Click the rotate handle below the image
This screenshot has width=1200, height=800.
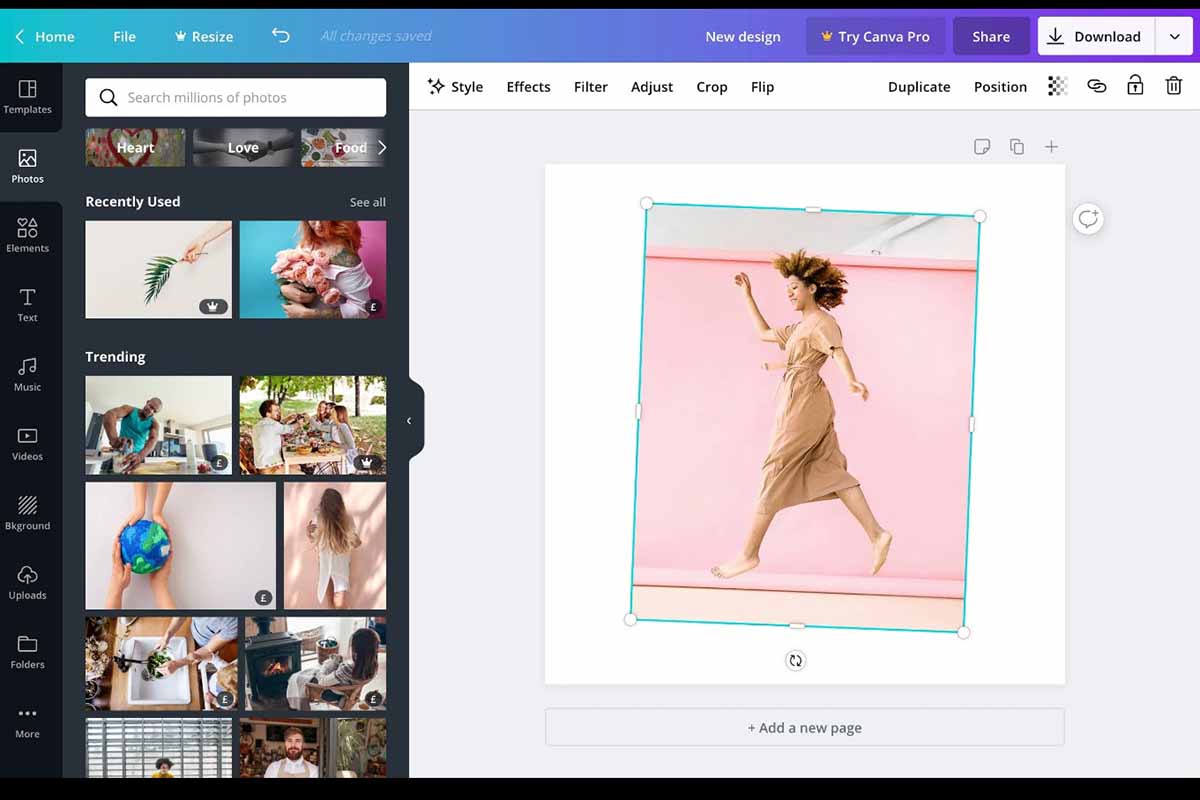[795, 660]
